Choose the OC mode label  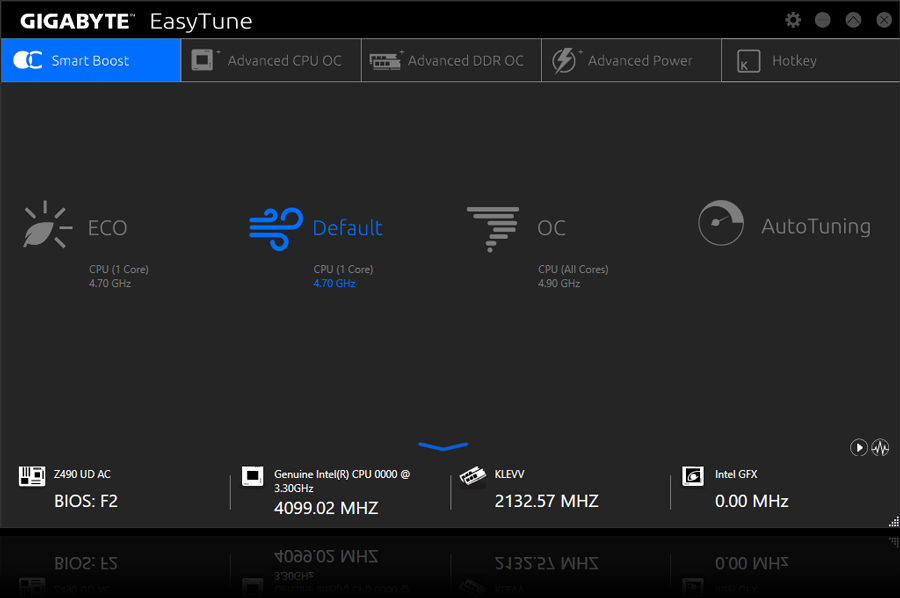click(552, 228)
